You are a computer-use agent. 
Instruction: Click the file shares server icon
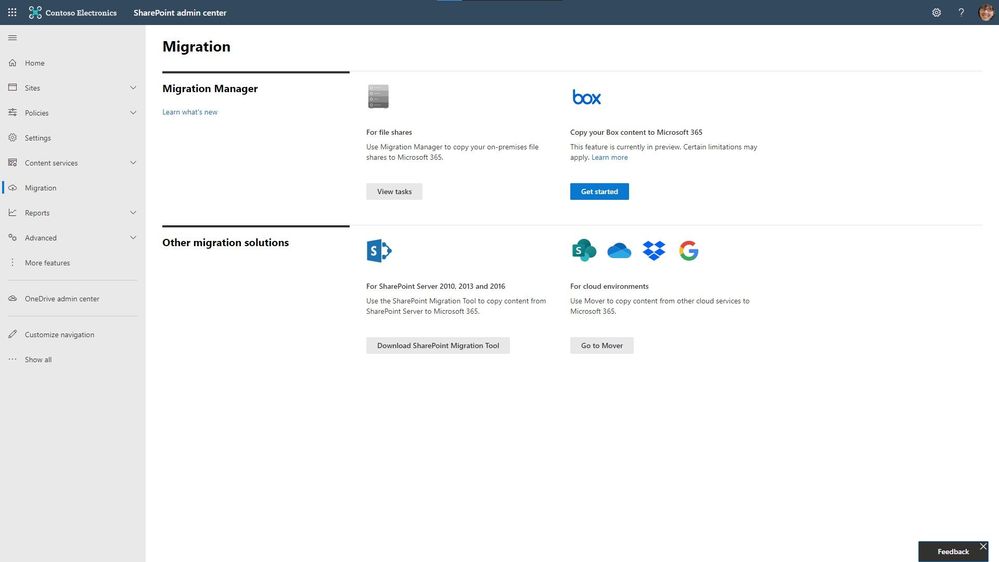[x=378, y=96]
